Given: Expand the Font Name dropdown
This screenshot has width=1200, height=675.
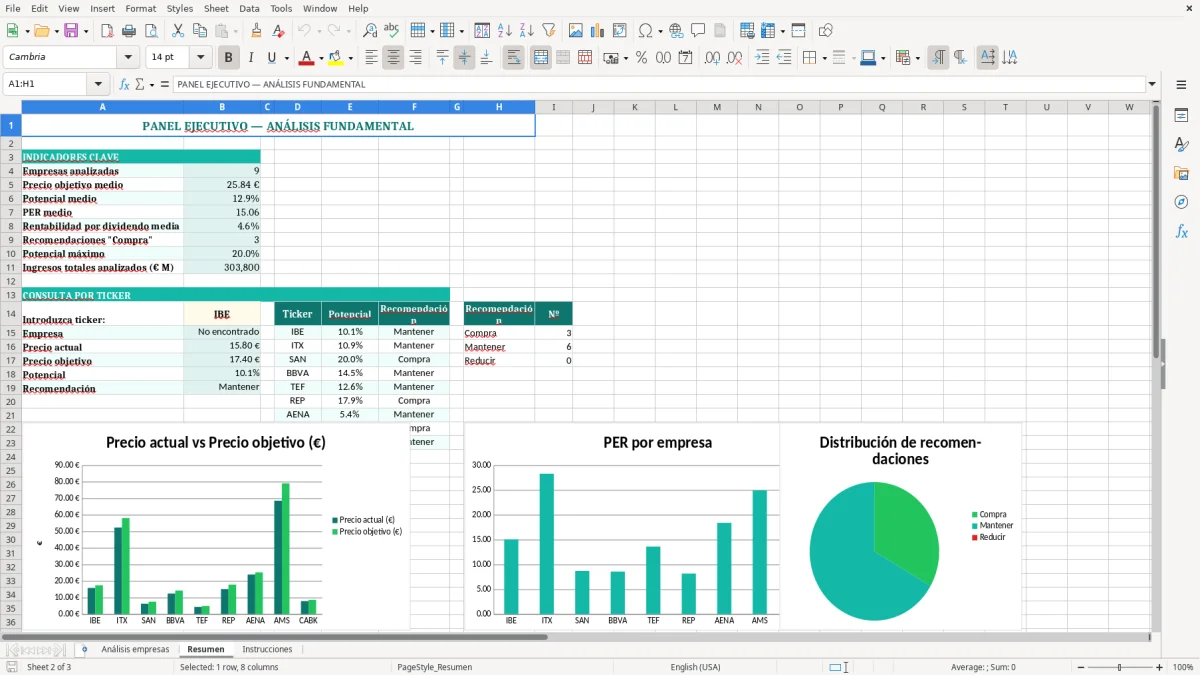Looking at the screenshot, I should [127, 58].
